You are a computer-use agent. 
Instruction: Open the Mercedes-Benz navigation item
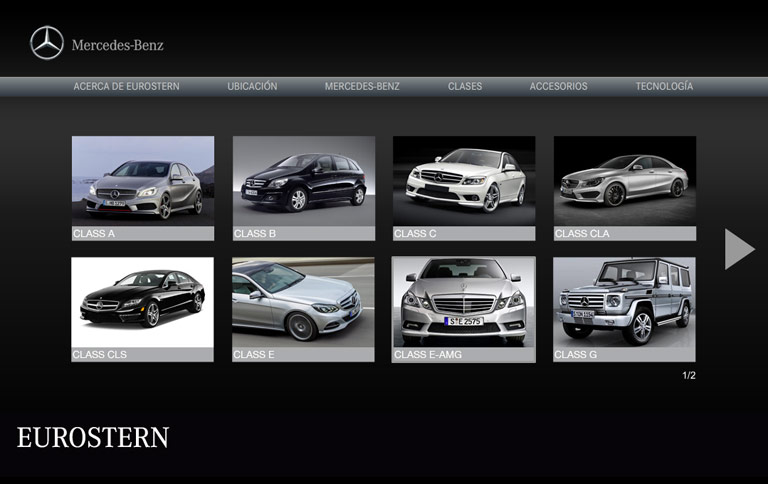pos(362,87)
